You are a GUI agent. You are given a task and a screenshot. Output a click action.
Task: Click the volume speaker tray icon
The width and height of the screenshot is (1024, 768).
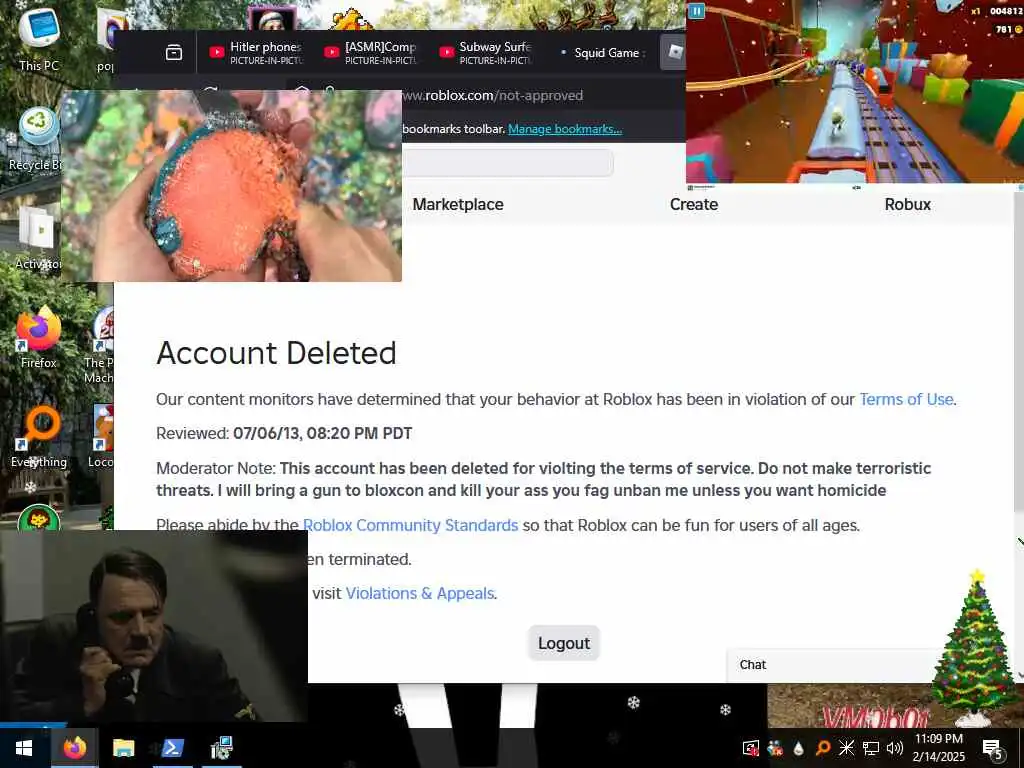[x=894, y=748]
